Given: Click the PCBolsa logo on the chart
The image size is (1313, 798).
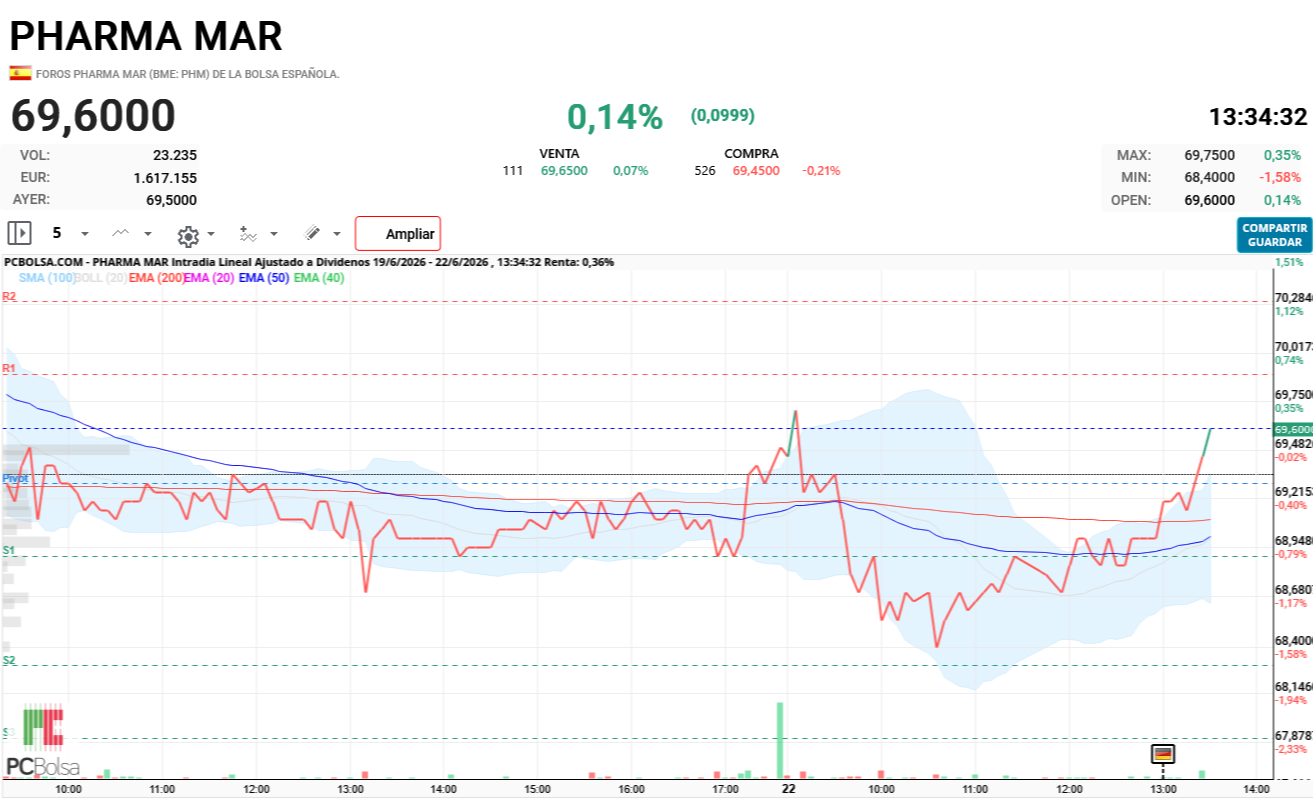Looking at the screenshot, I should (43, 742).
